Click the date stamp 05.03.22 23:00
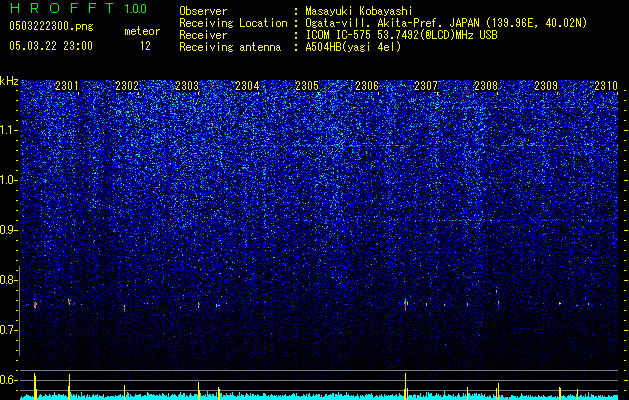The image size is (629, 400). (51, 46)
